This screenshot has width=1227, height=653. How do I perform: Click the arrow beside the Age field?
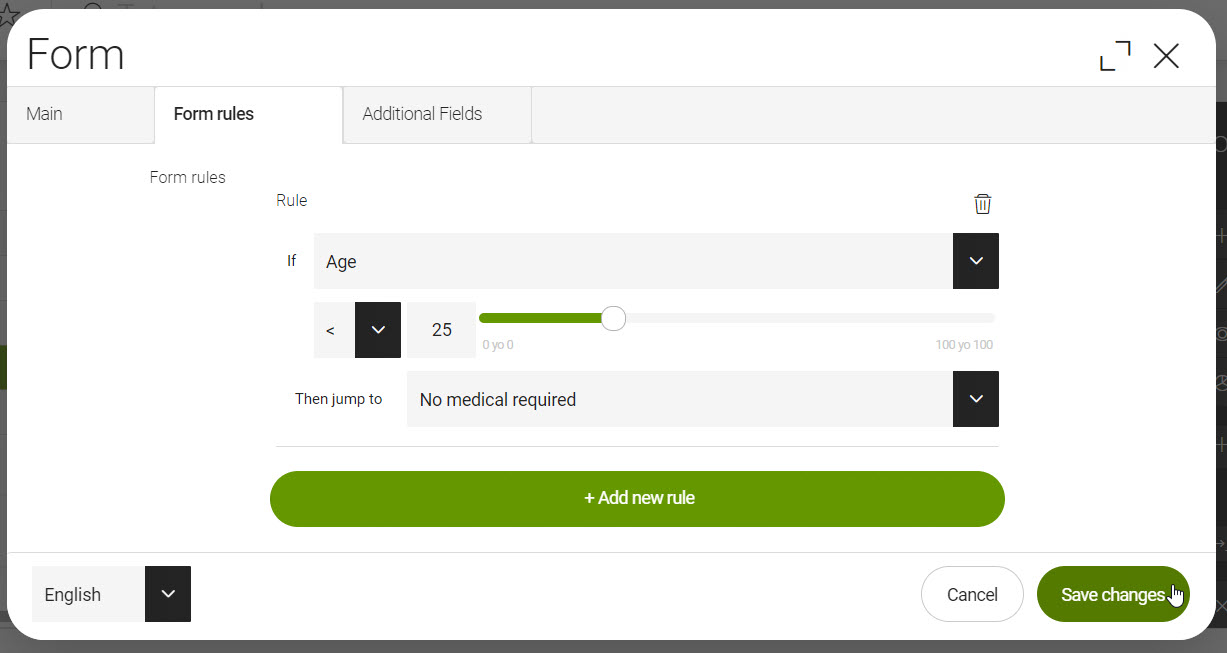976,261
